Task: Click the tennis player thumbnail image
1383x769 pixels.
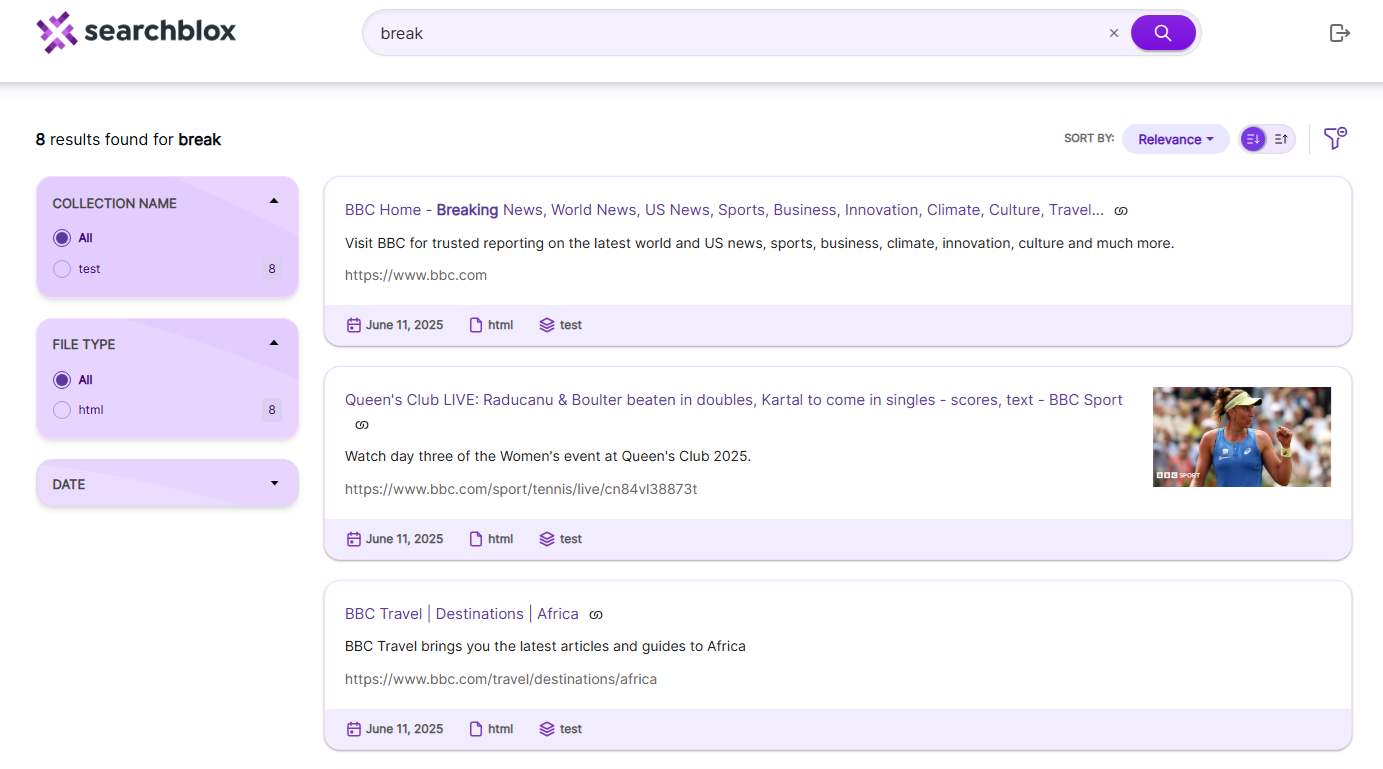Action: point(1242,437)
